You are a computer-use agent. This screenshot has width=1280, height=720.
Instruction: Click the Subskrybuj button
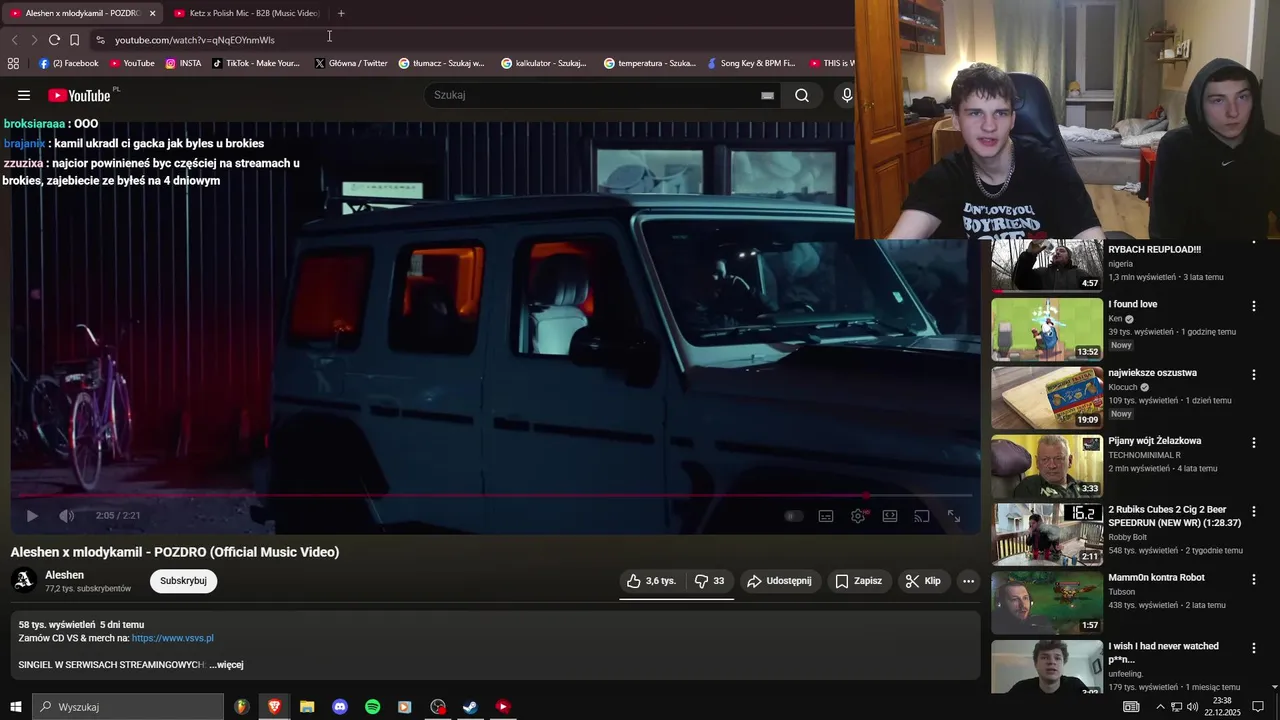click(x=183, y=581)
